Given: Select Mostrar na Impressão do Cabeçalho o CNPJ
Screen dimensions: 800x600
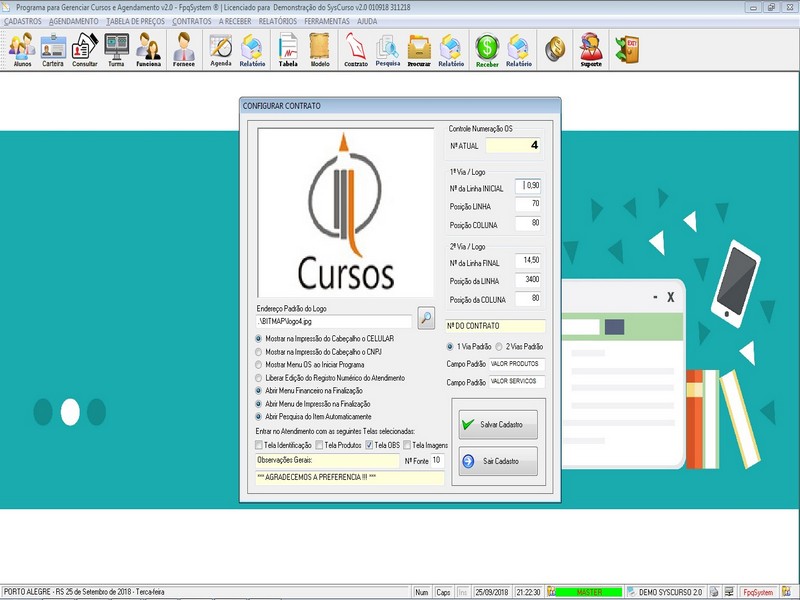Looking at the screenshot, I should click(259, 352).
